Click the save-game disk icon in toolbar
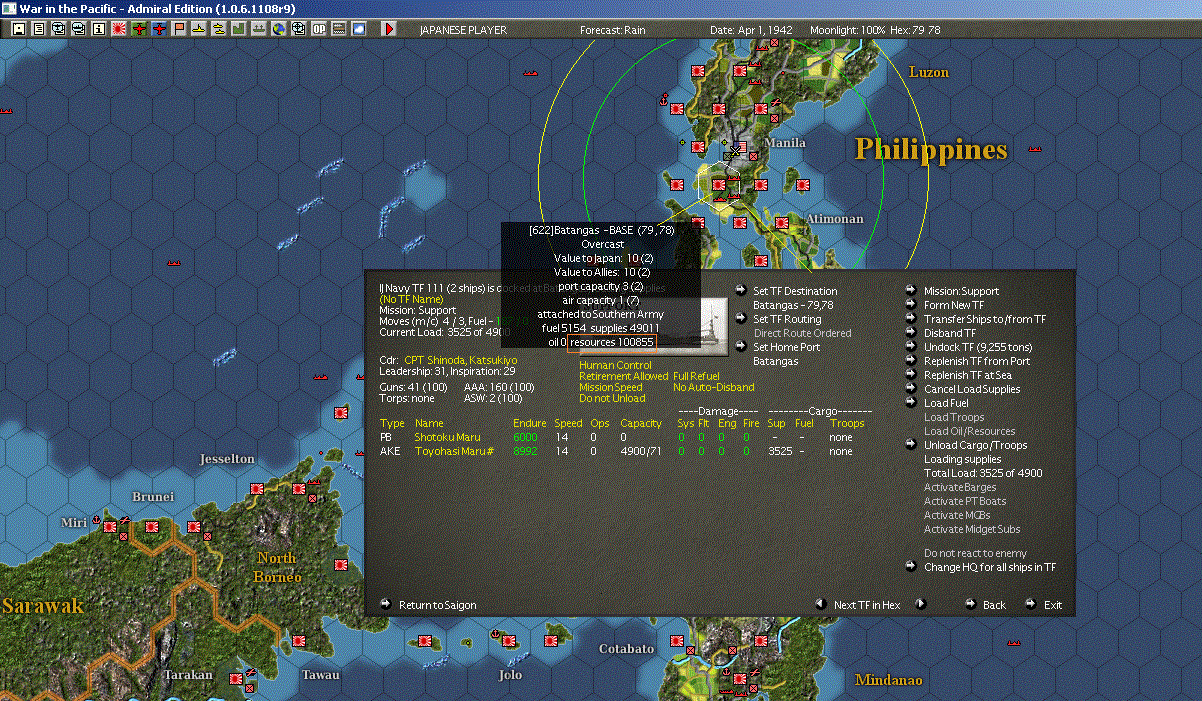1202x701 pixels. click(x=19, y=30)
